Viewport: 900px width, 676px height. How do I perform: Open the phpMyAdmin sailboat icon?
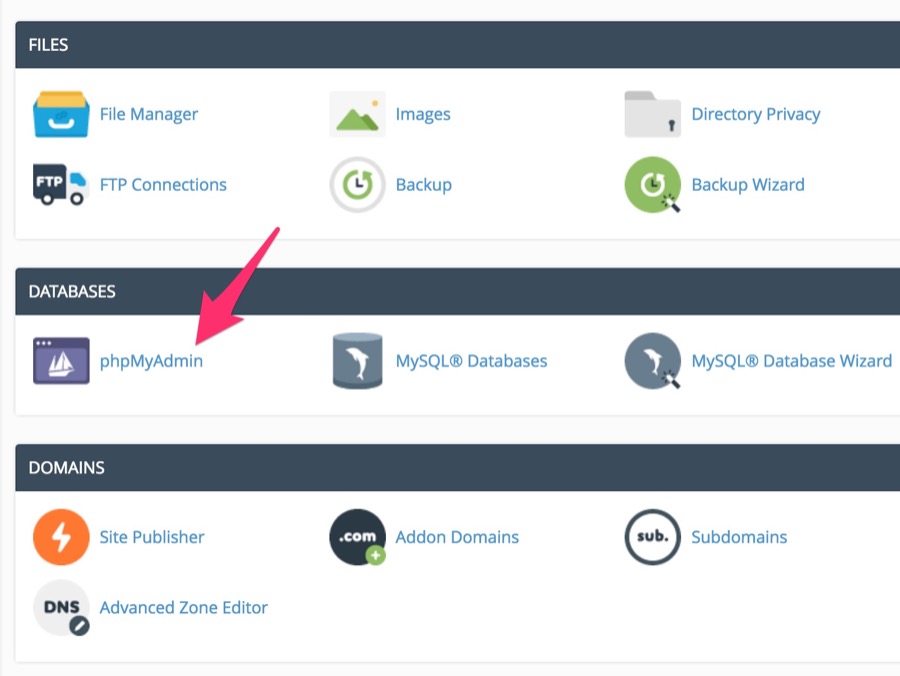tap(61, 360)
